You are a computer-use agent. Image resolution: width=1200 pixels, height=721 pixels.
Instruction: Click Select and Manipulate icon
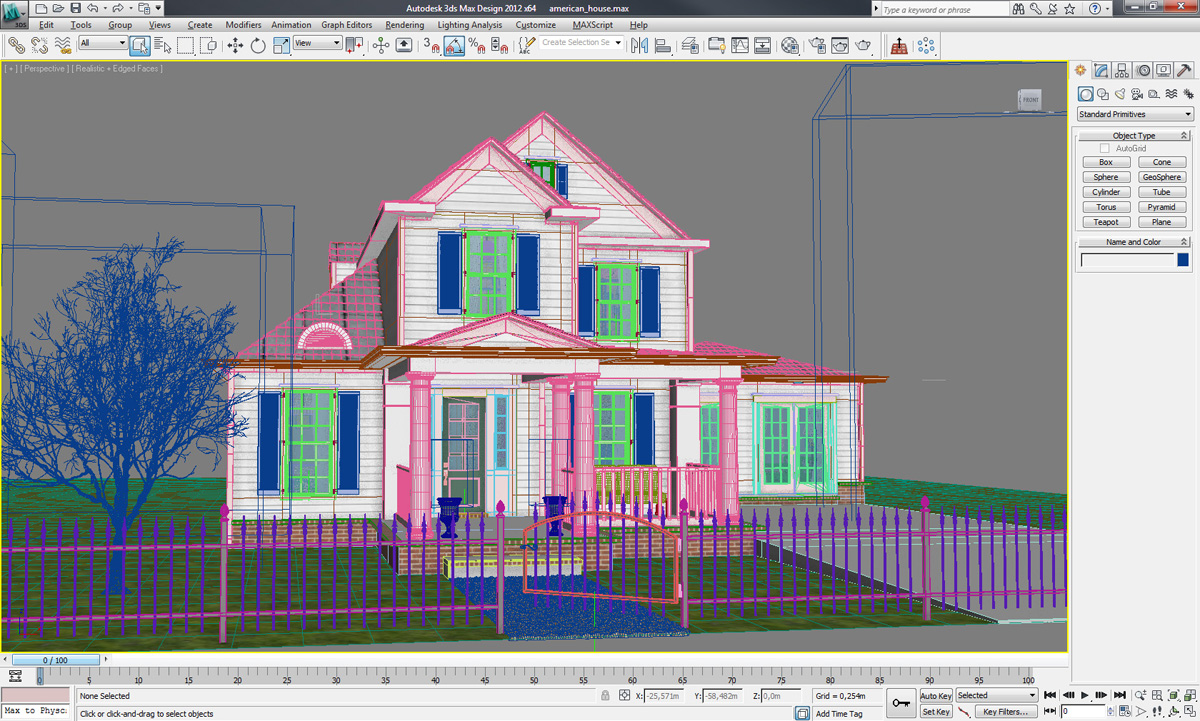[x=381, y=45]
